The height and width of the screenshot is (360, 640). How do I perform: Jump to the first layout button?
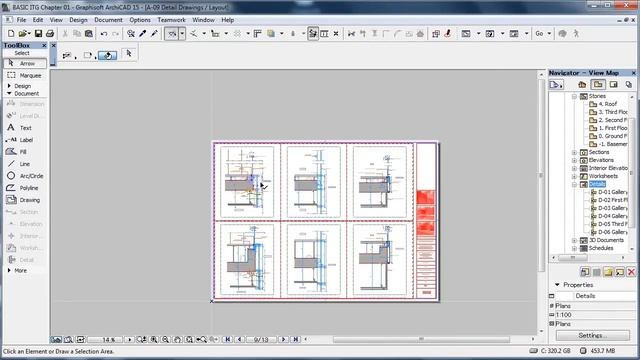(228, 339)
